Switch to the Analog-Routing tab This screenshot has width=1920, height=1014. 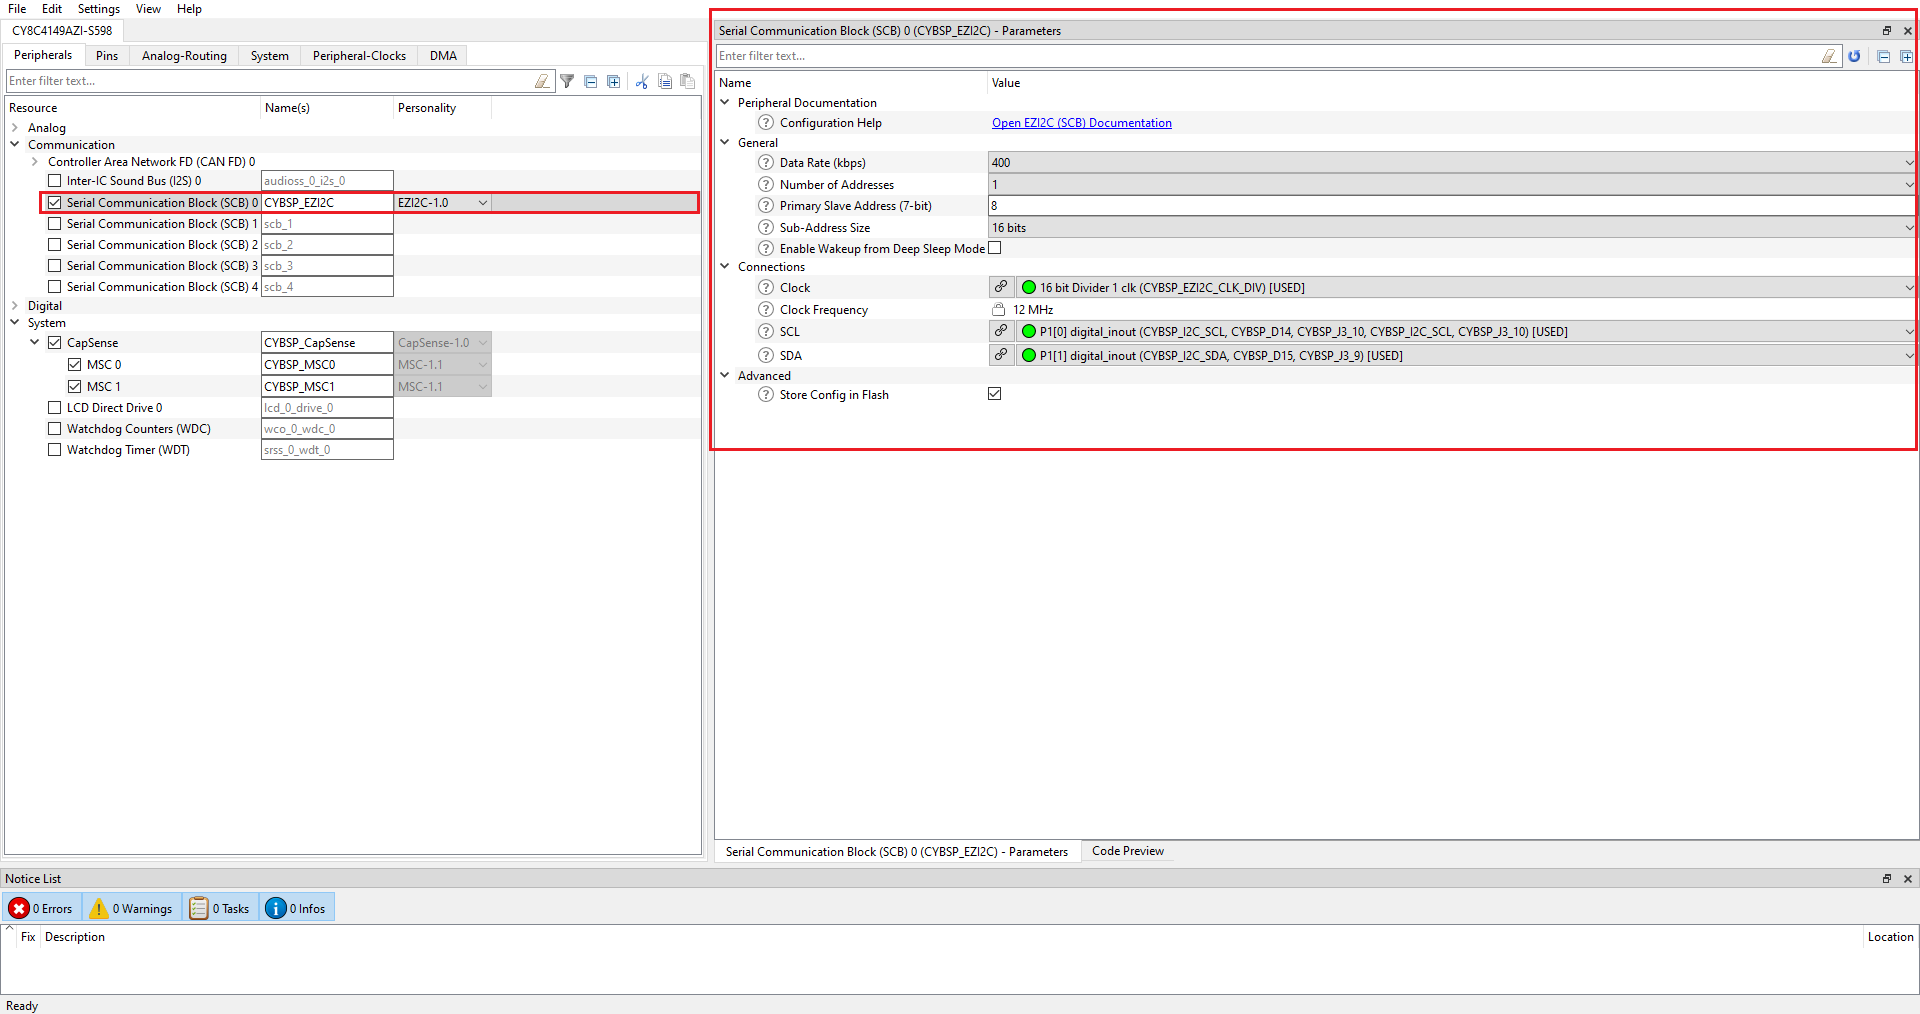tap(184, 56)
